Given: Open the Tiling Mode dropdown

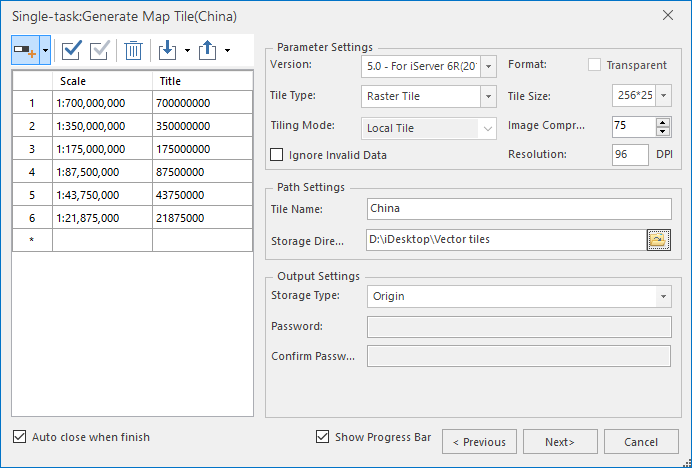Looking at the screenshot, I should click(487, 128).
